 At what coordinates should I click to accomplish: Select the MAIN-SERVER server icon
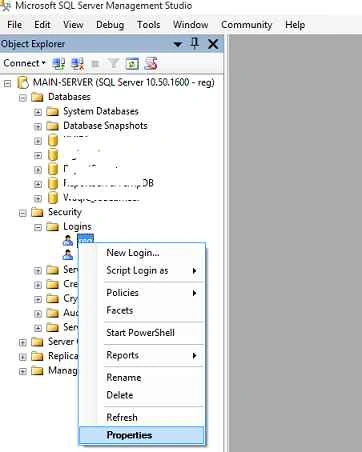point(23,83)
